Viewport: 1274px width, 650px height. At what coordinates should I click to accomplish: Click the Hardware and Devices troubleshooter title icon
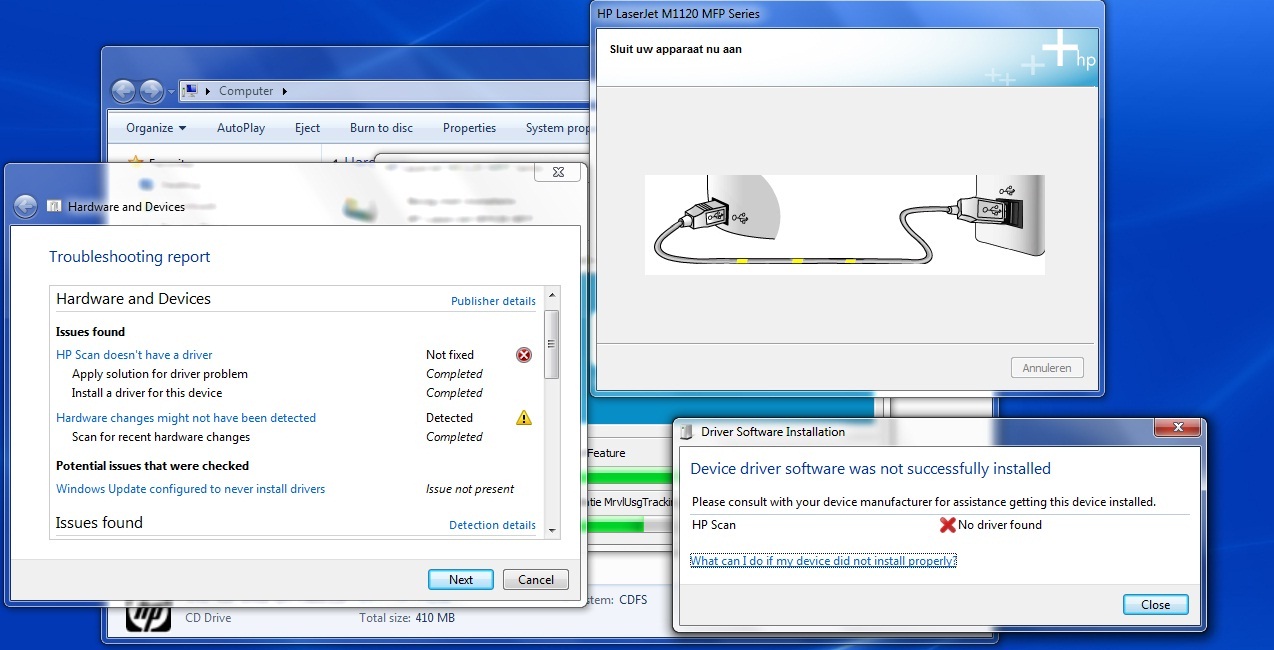point(54,207)
